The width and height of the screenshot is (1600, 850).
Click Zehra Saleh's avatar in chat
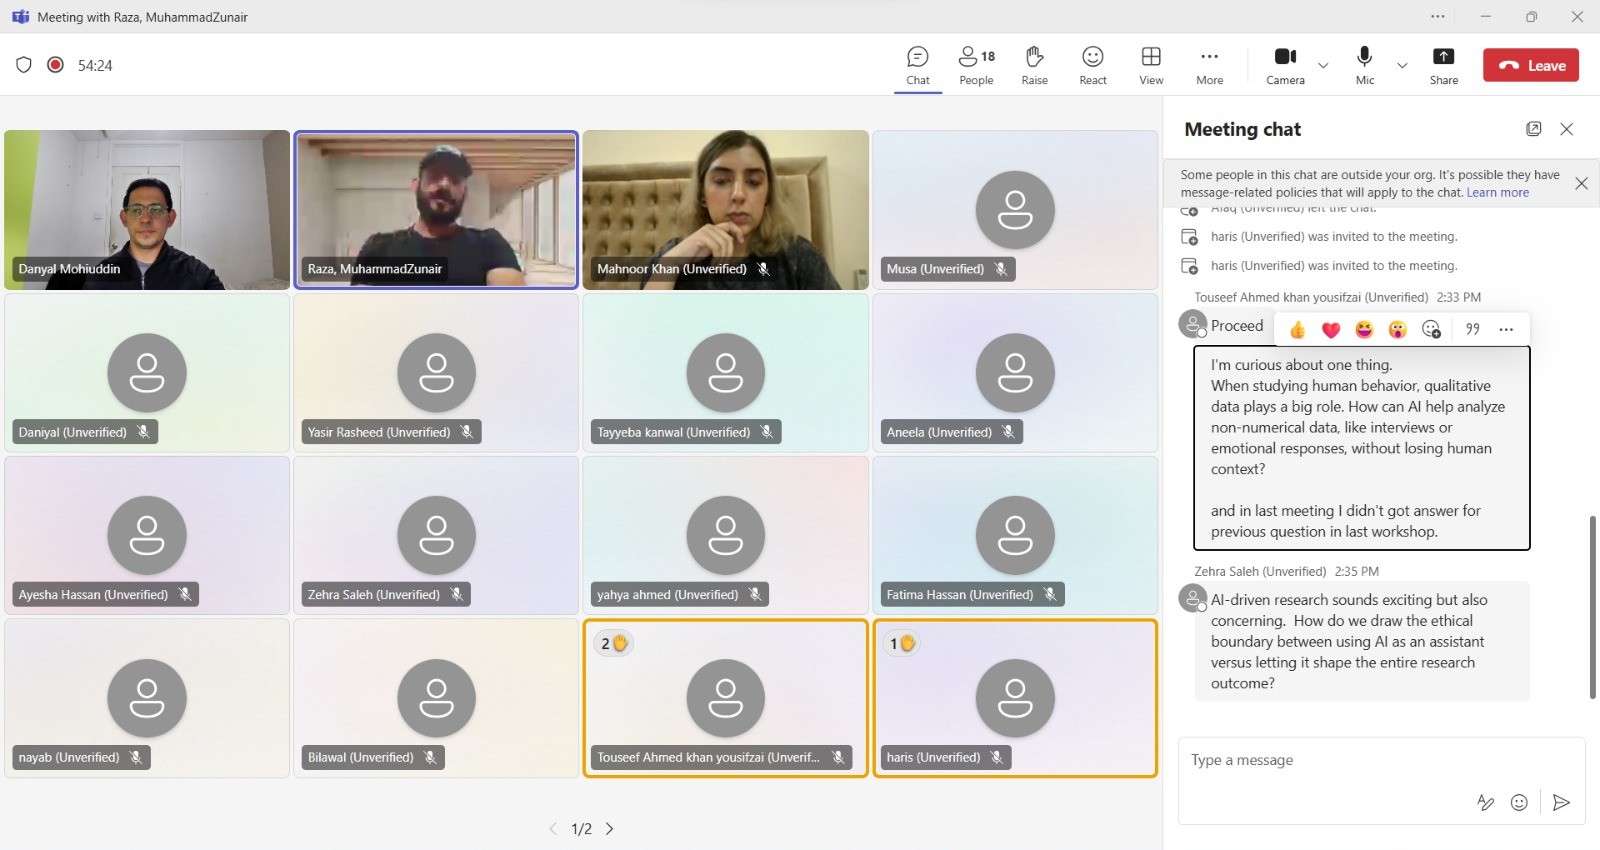[1193, 599]
